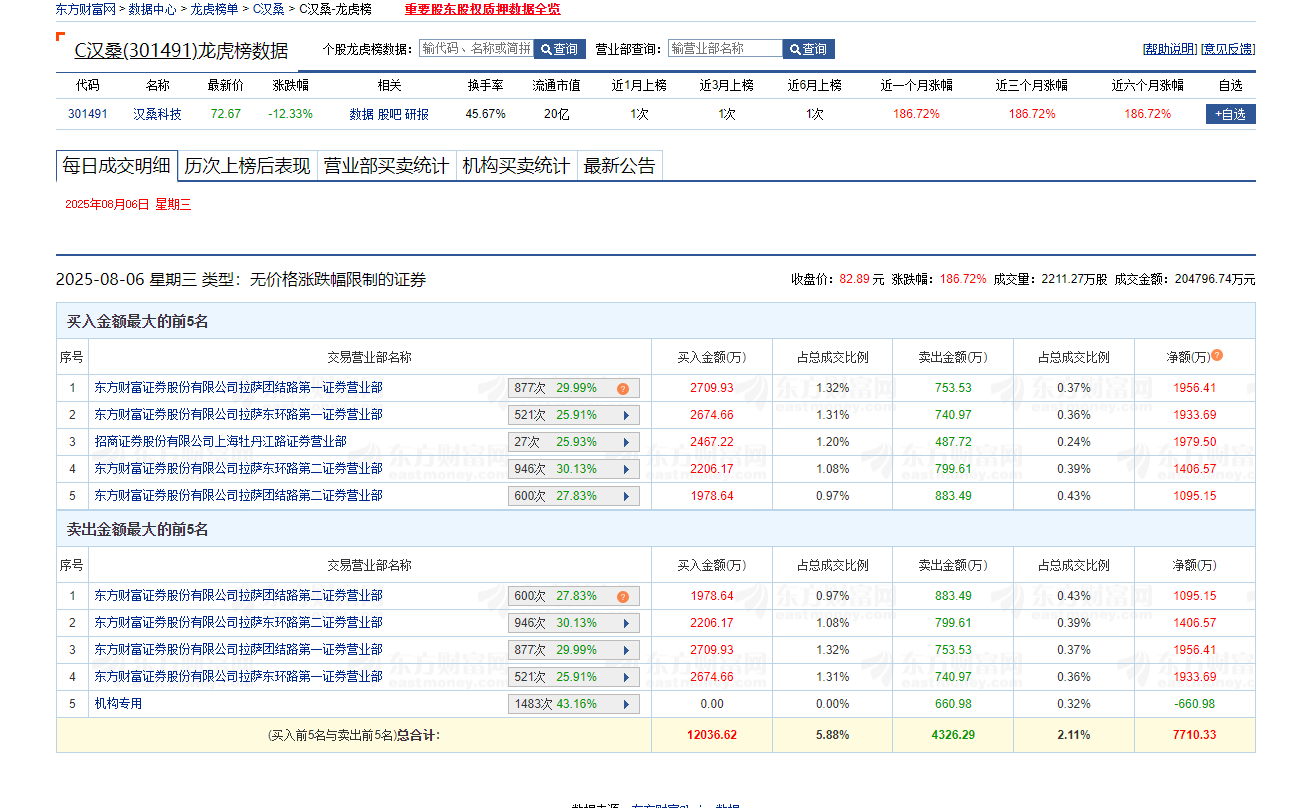Click the total buy amount 12036.62
Screen dimensions: 1304x808
[712, 735]
